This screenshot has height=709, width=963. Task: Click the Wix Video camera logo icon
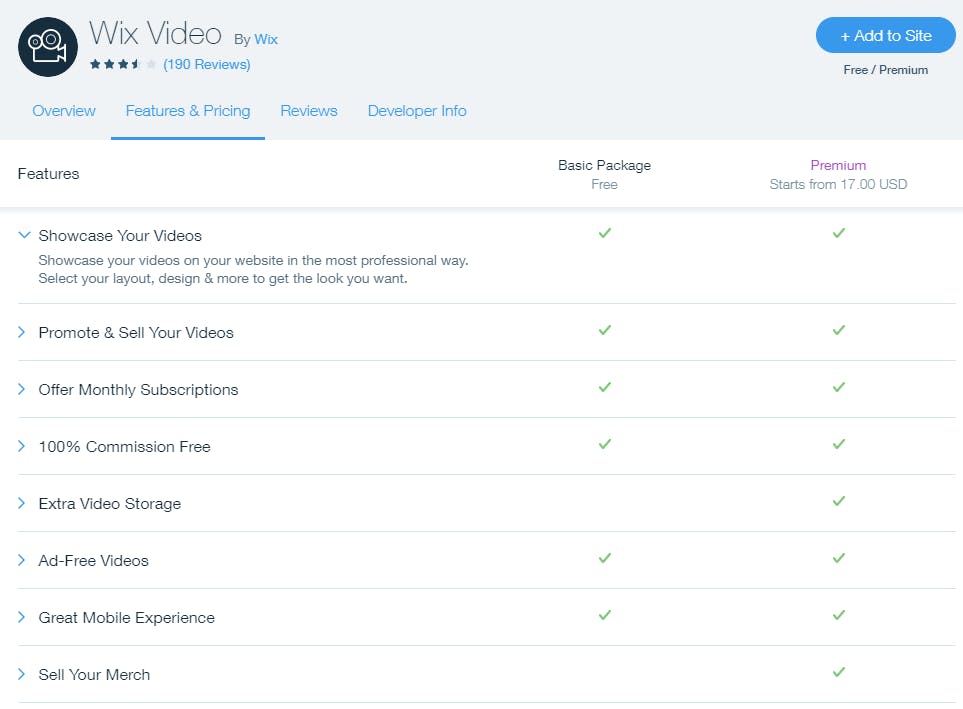48,47
